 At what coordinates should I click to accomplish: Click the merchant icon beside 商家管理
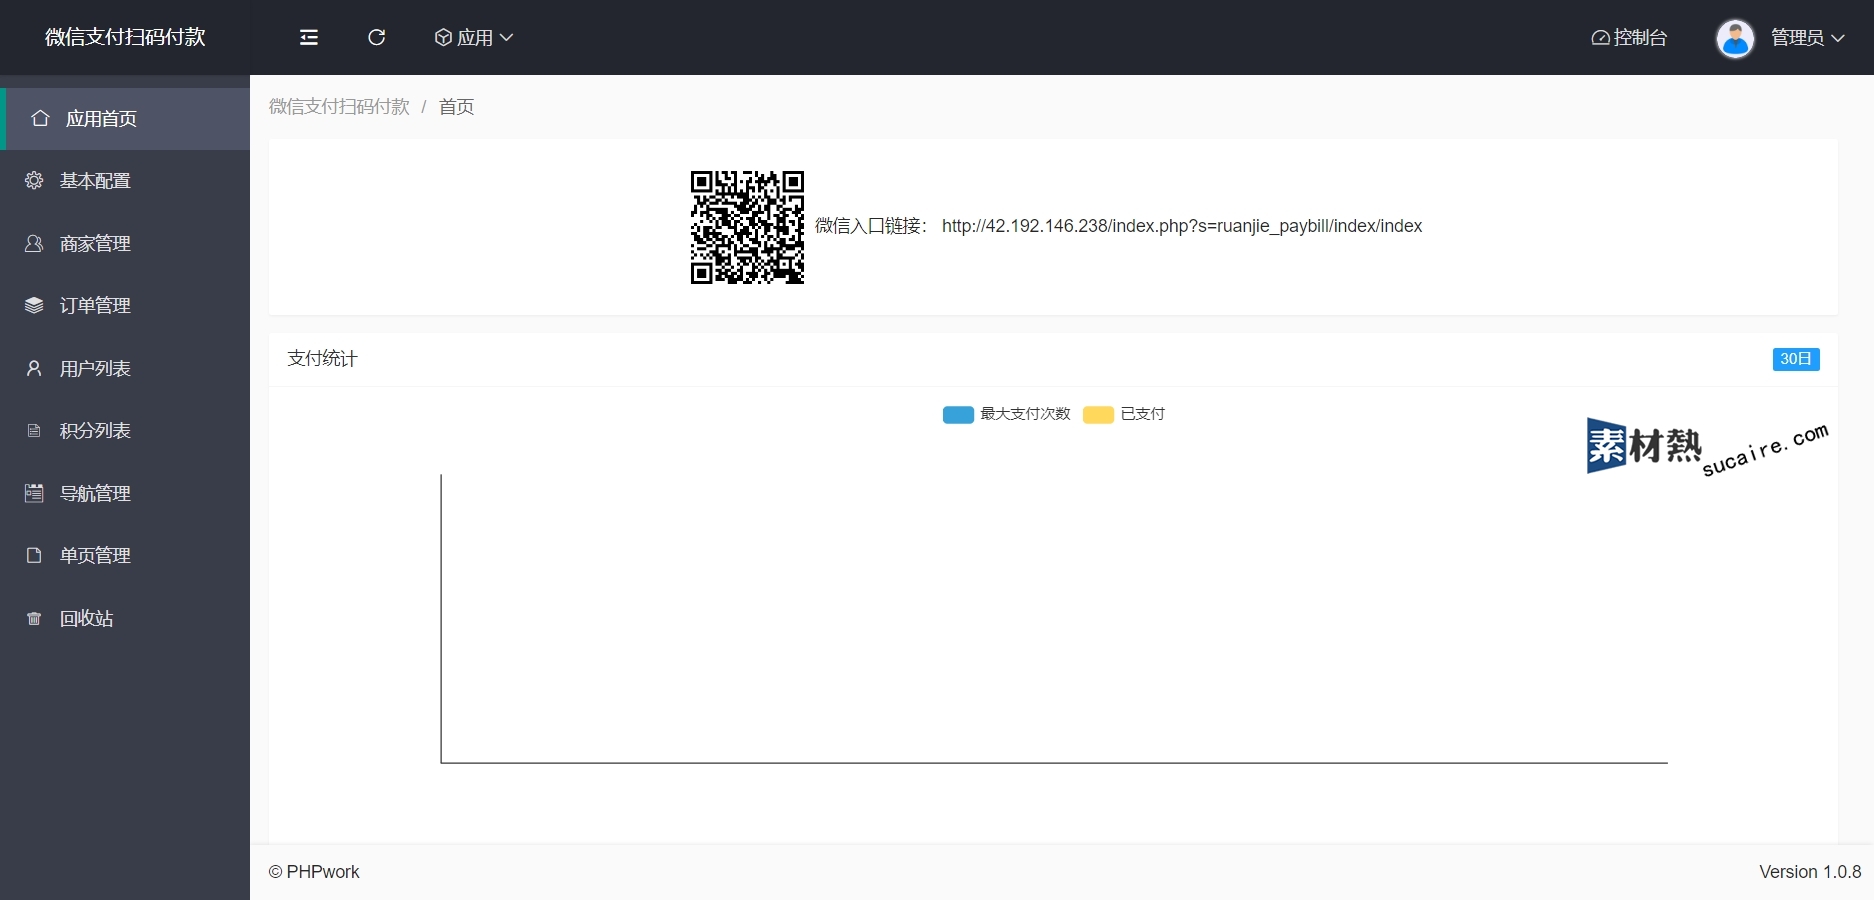pyautogui.click(x=34, y=243)
